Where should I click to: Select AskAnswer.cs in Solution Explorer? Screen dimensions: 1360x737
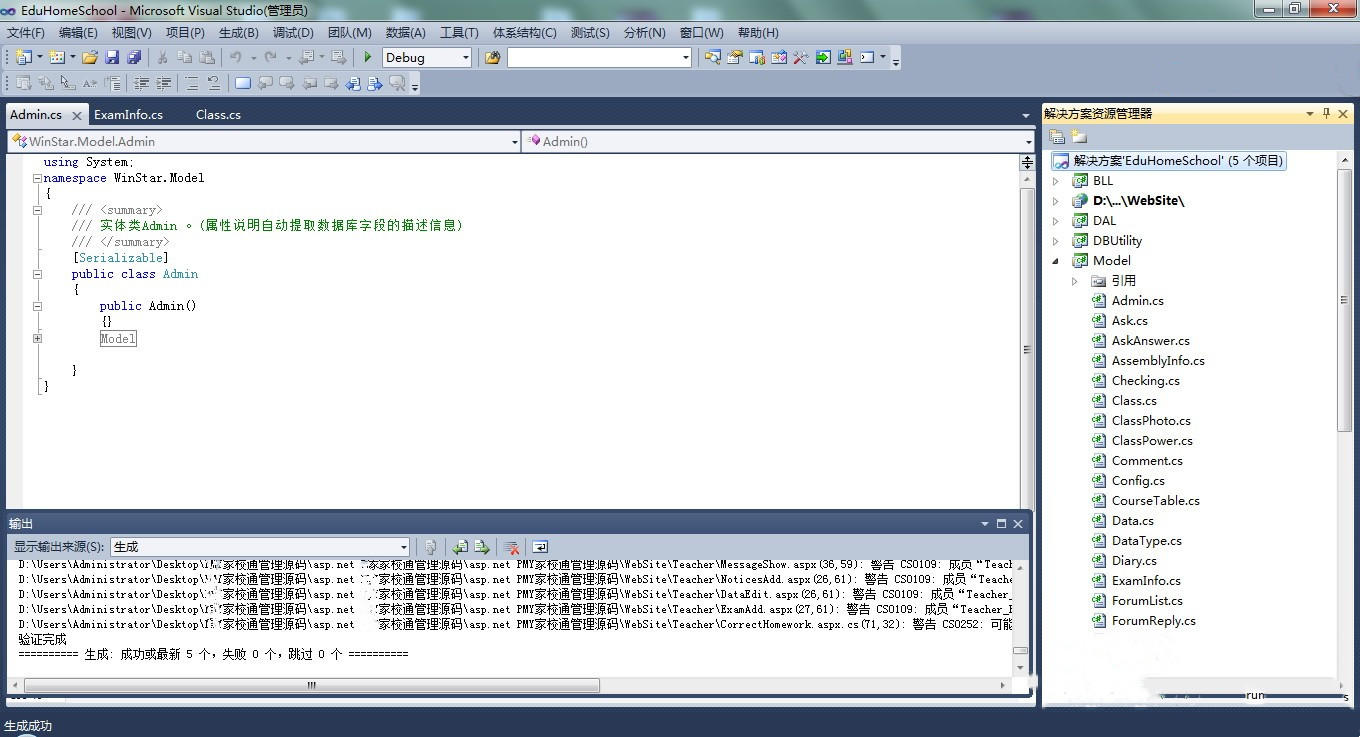(x=1150, y=341)
